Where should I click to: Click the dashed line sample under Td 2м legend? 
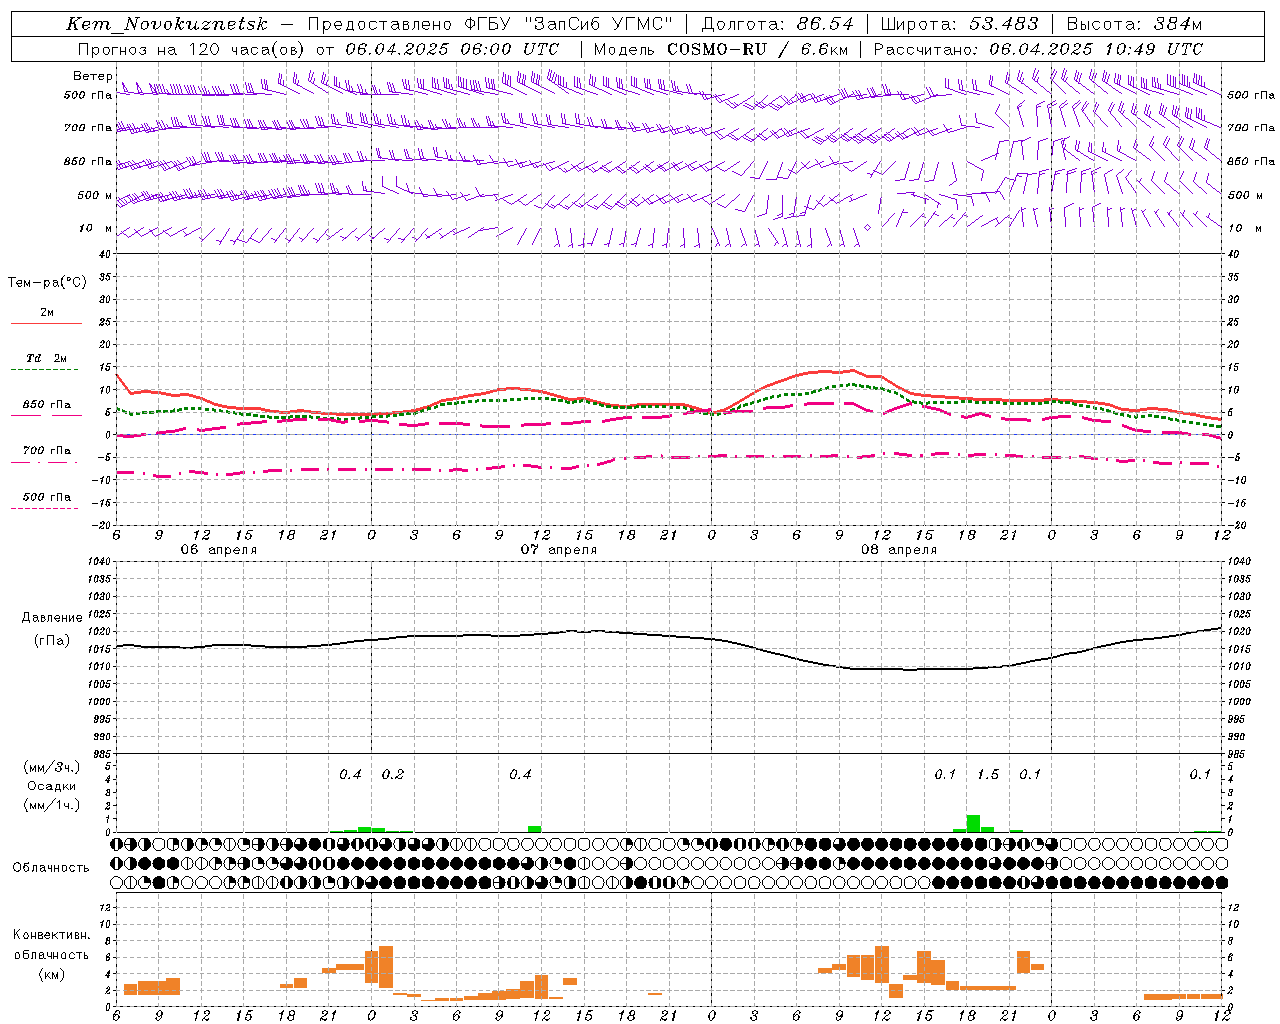[45, 370]
